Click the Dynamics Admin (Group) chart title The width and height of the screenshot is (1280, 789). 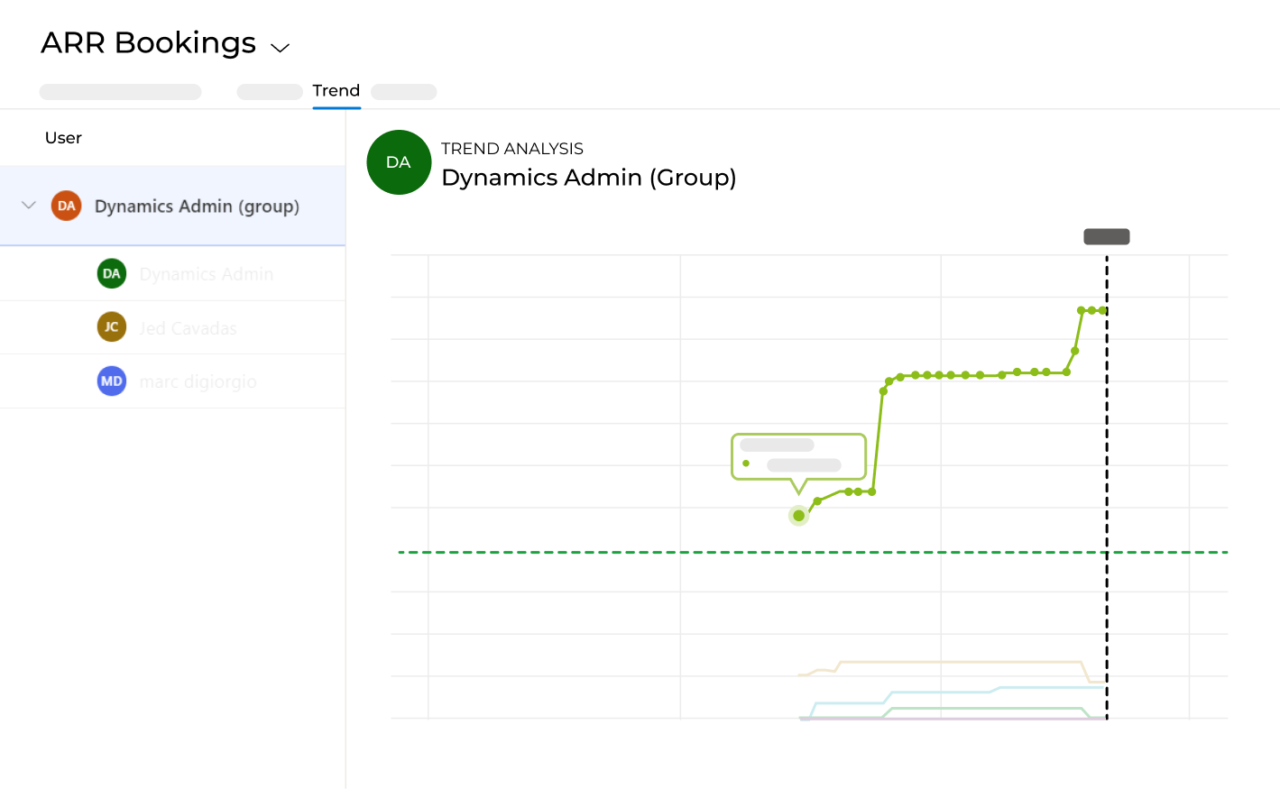(588, 178)
